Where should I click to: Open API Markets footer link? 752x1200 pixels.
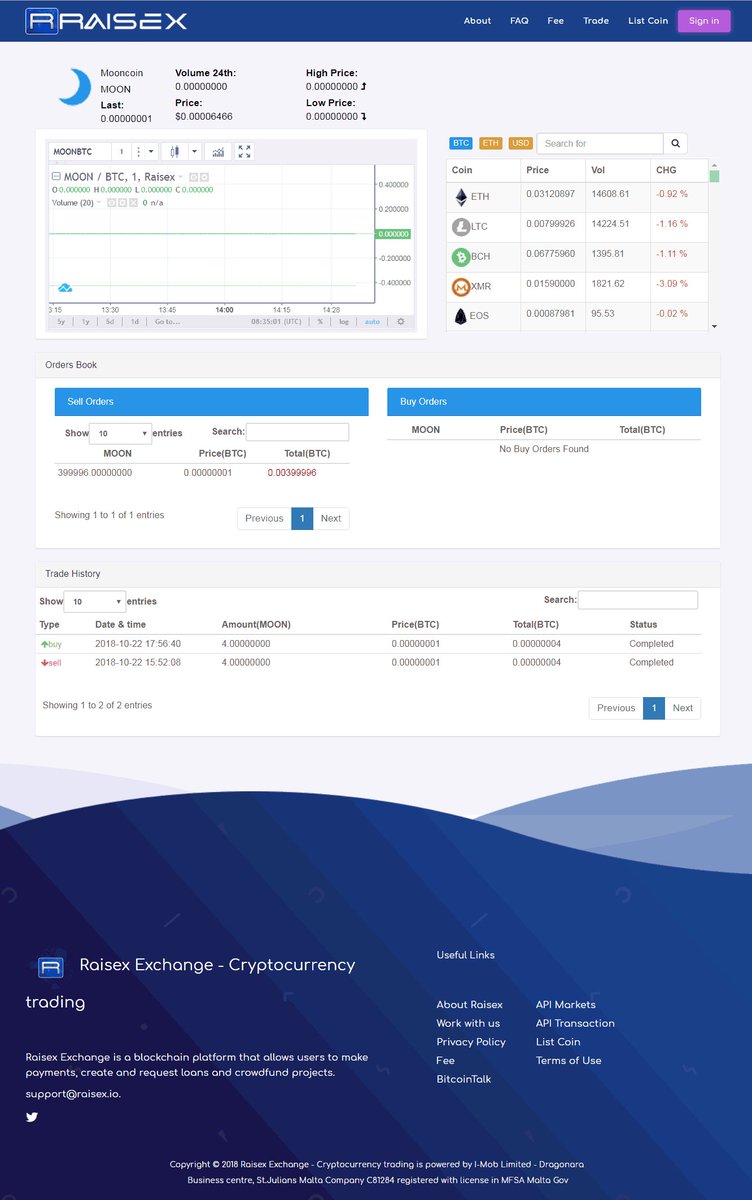tap(566, 1004)
